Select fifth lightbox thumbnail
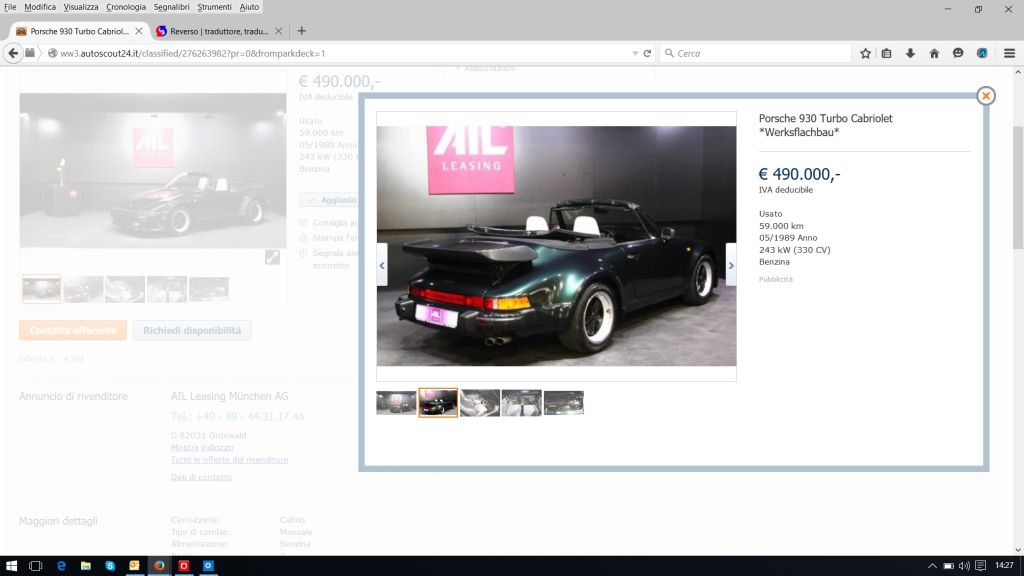Screen dimensions: 1024x576 (x=564, y=403)
